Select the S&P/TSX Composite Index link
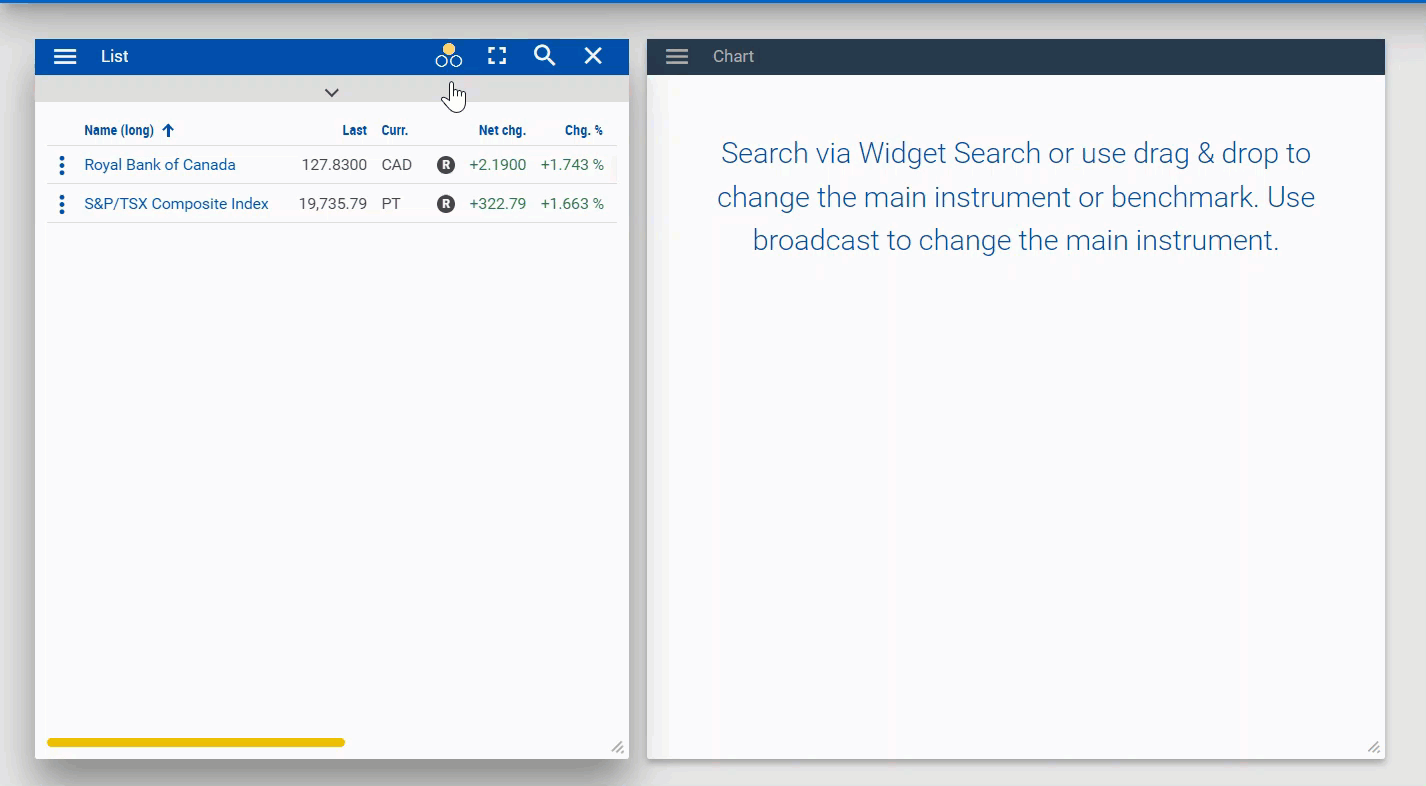1426x786 pixels. [x=176, y=203]
